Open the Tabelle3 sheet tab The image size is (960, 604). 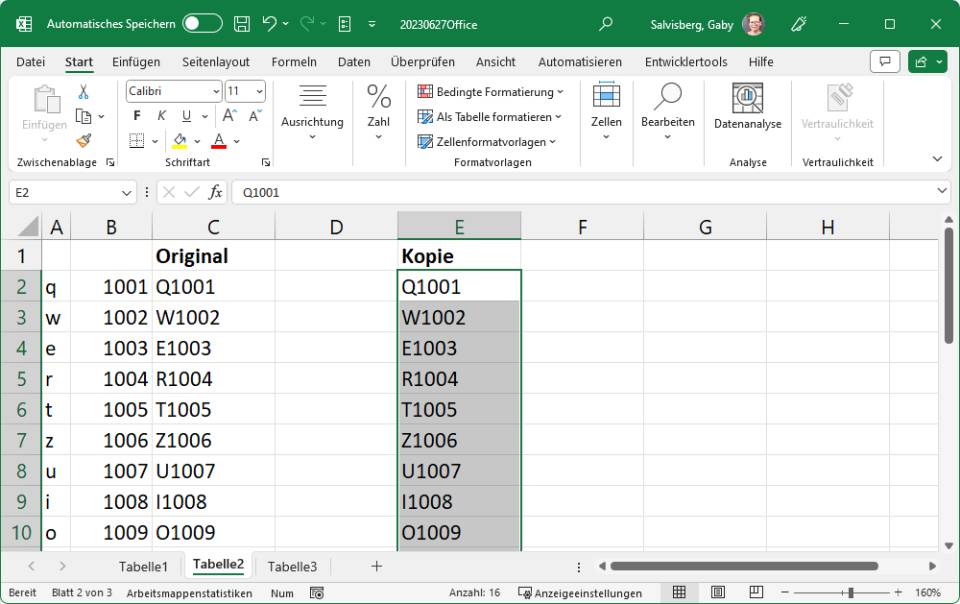(292, 566)
